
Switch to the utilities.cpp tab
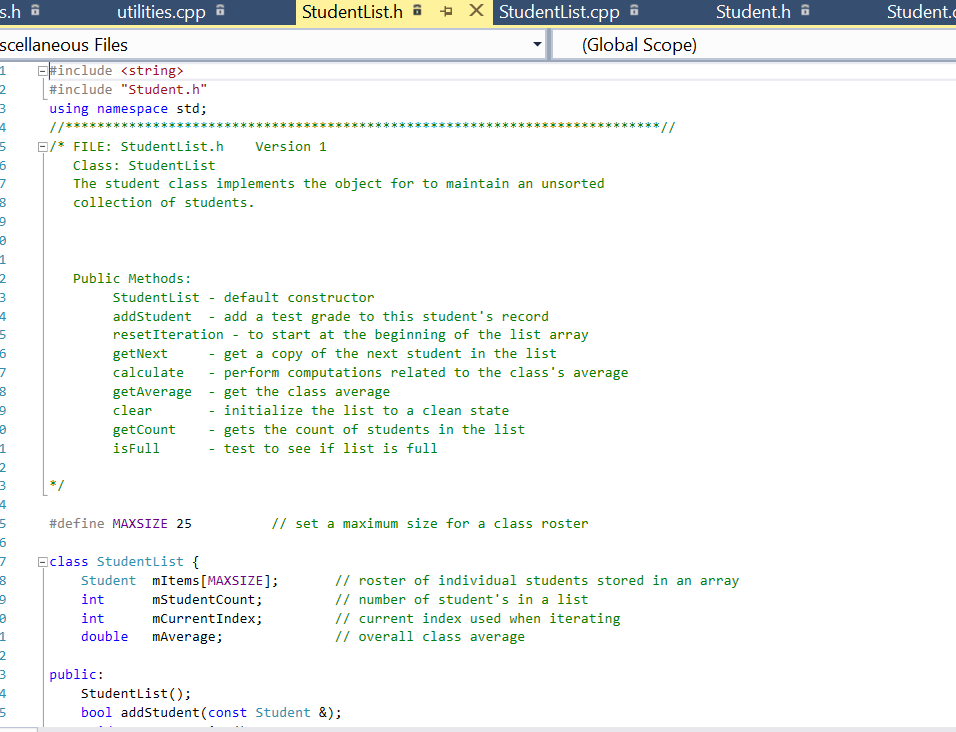[x=161, y=12]
